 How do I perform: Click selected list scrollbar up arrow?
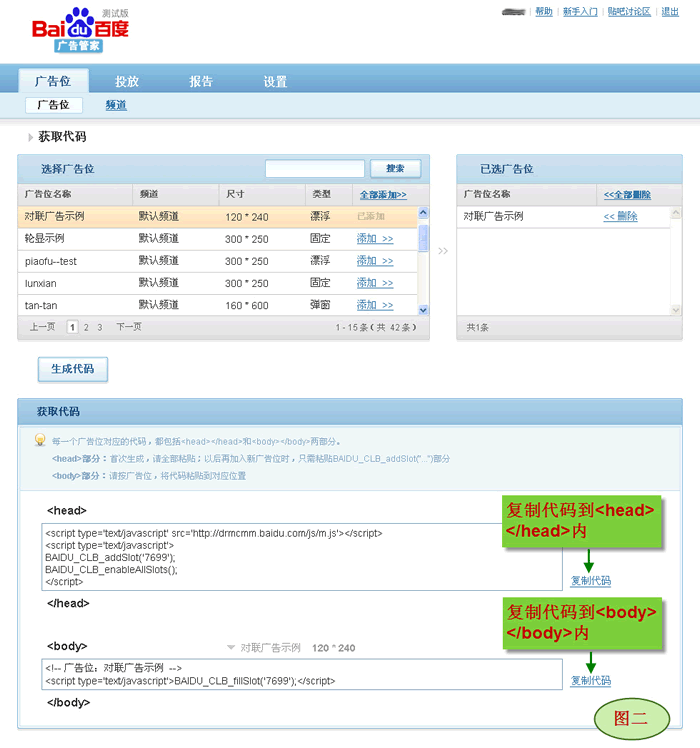pos(676,213)
